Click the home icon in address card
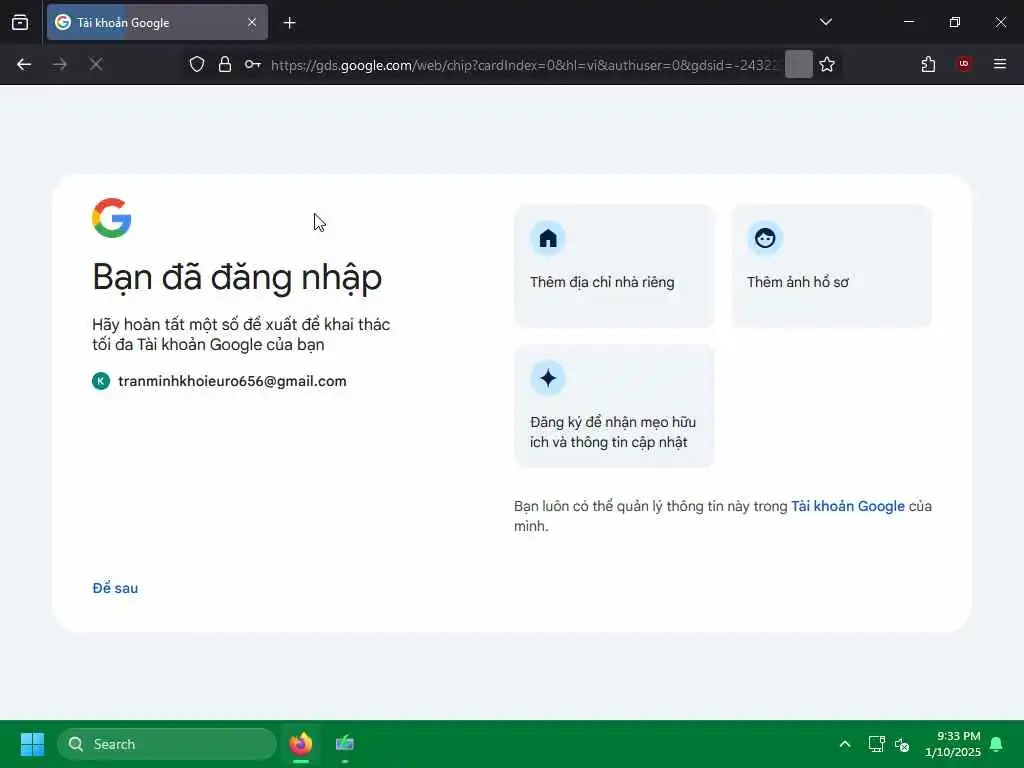Viewport: 1024px width, 768px height. pos(548,238)
